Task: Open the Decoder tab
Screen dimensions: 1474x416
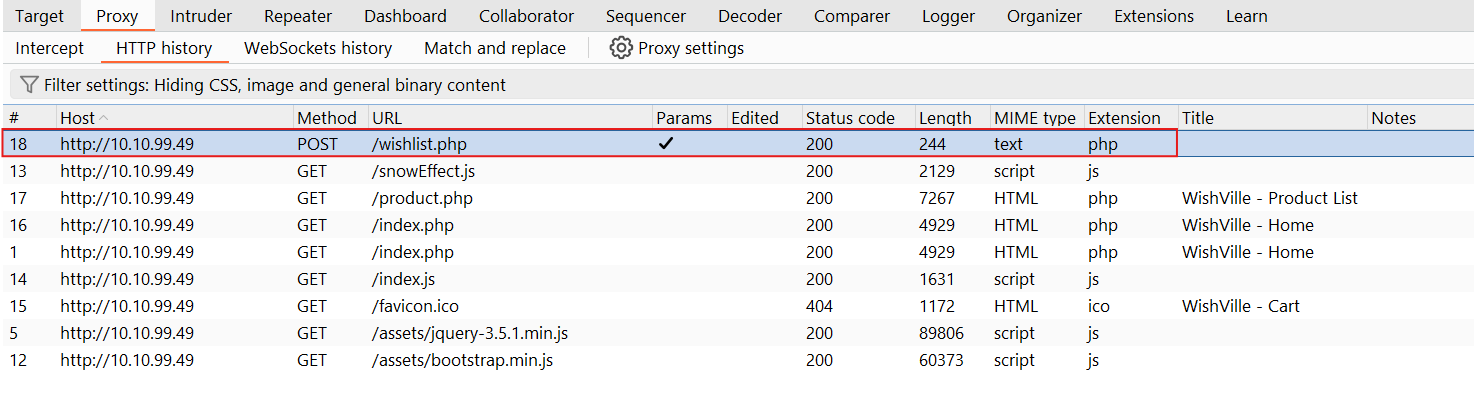Action: pyautogui.click(x=750, y=16)
